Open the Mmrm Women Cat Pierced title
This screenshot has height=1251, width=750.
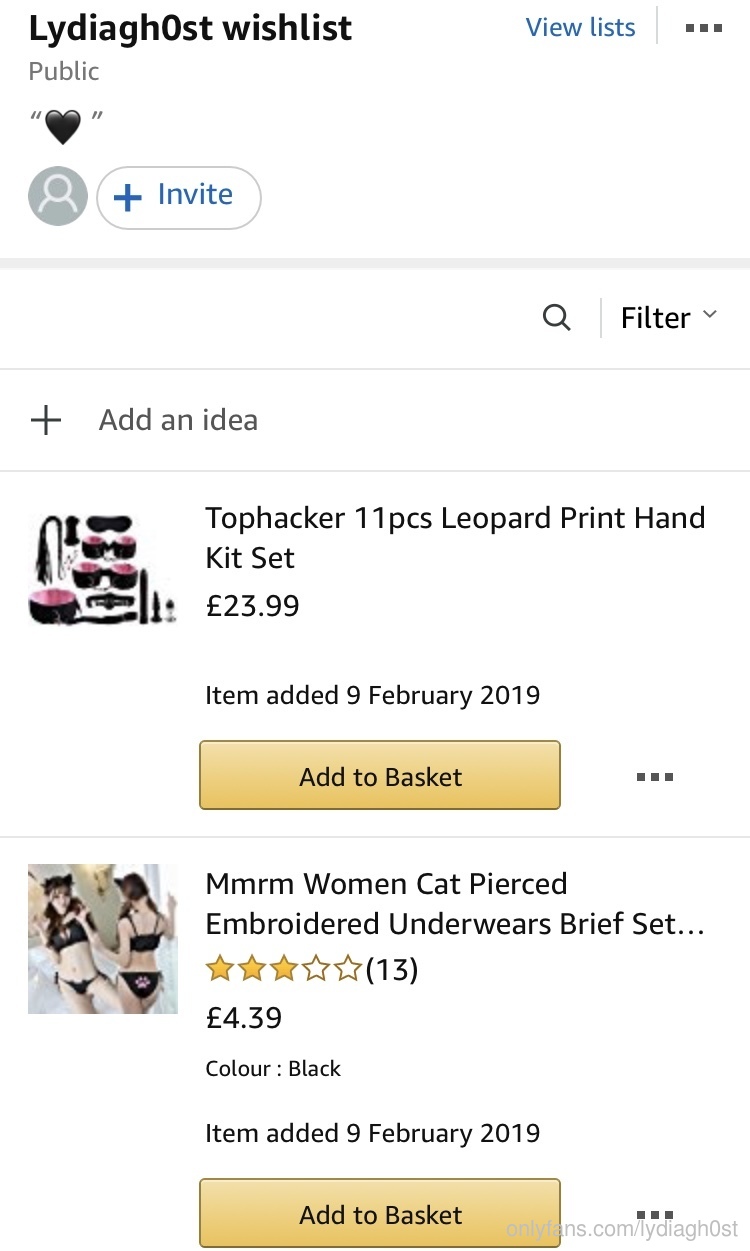[455, 903]
